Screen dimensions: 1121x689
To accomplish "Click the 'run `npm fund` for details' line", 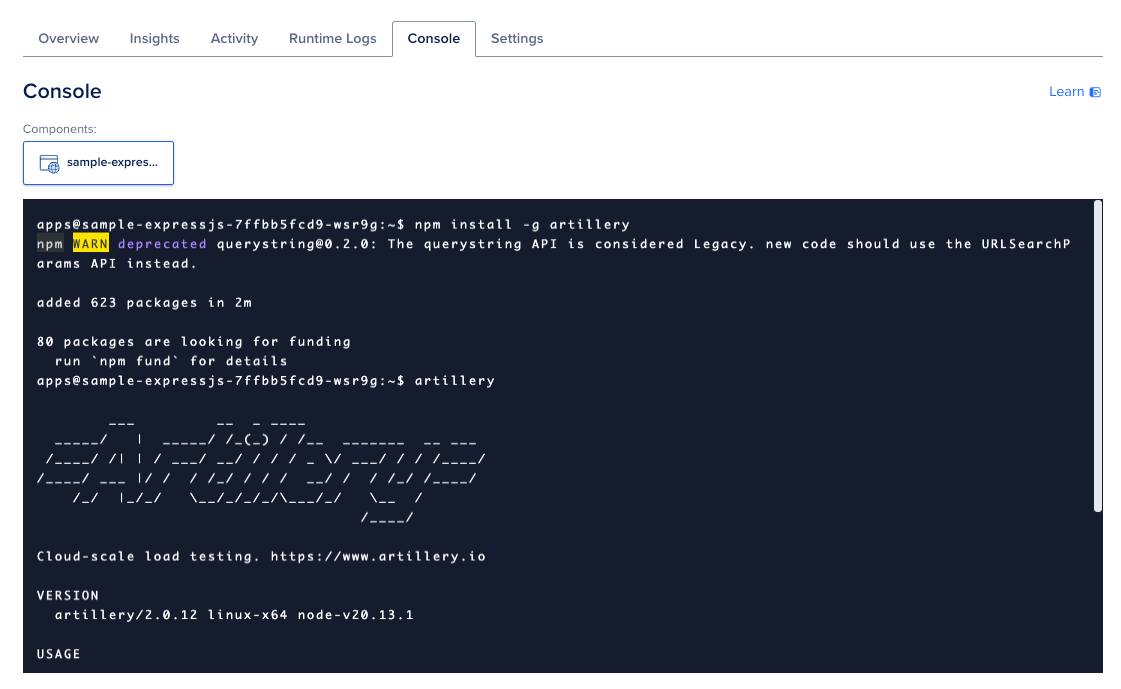I will pyautogui.click(x=171, y=361).
